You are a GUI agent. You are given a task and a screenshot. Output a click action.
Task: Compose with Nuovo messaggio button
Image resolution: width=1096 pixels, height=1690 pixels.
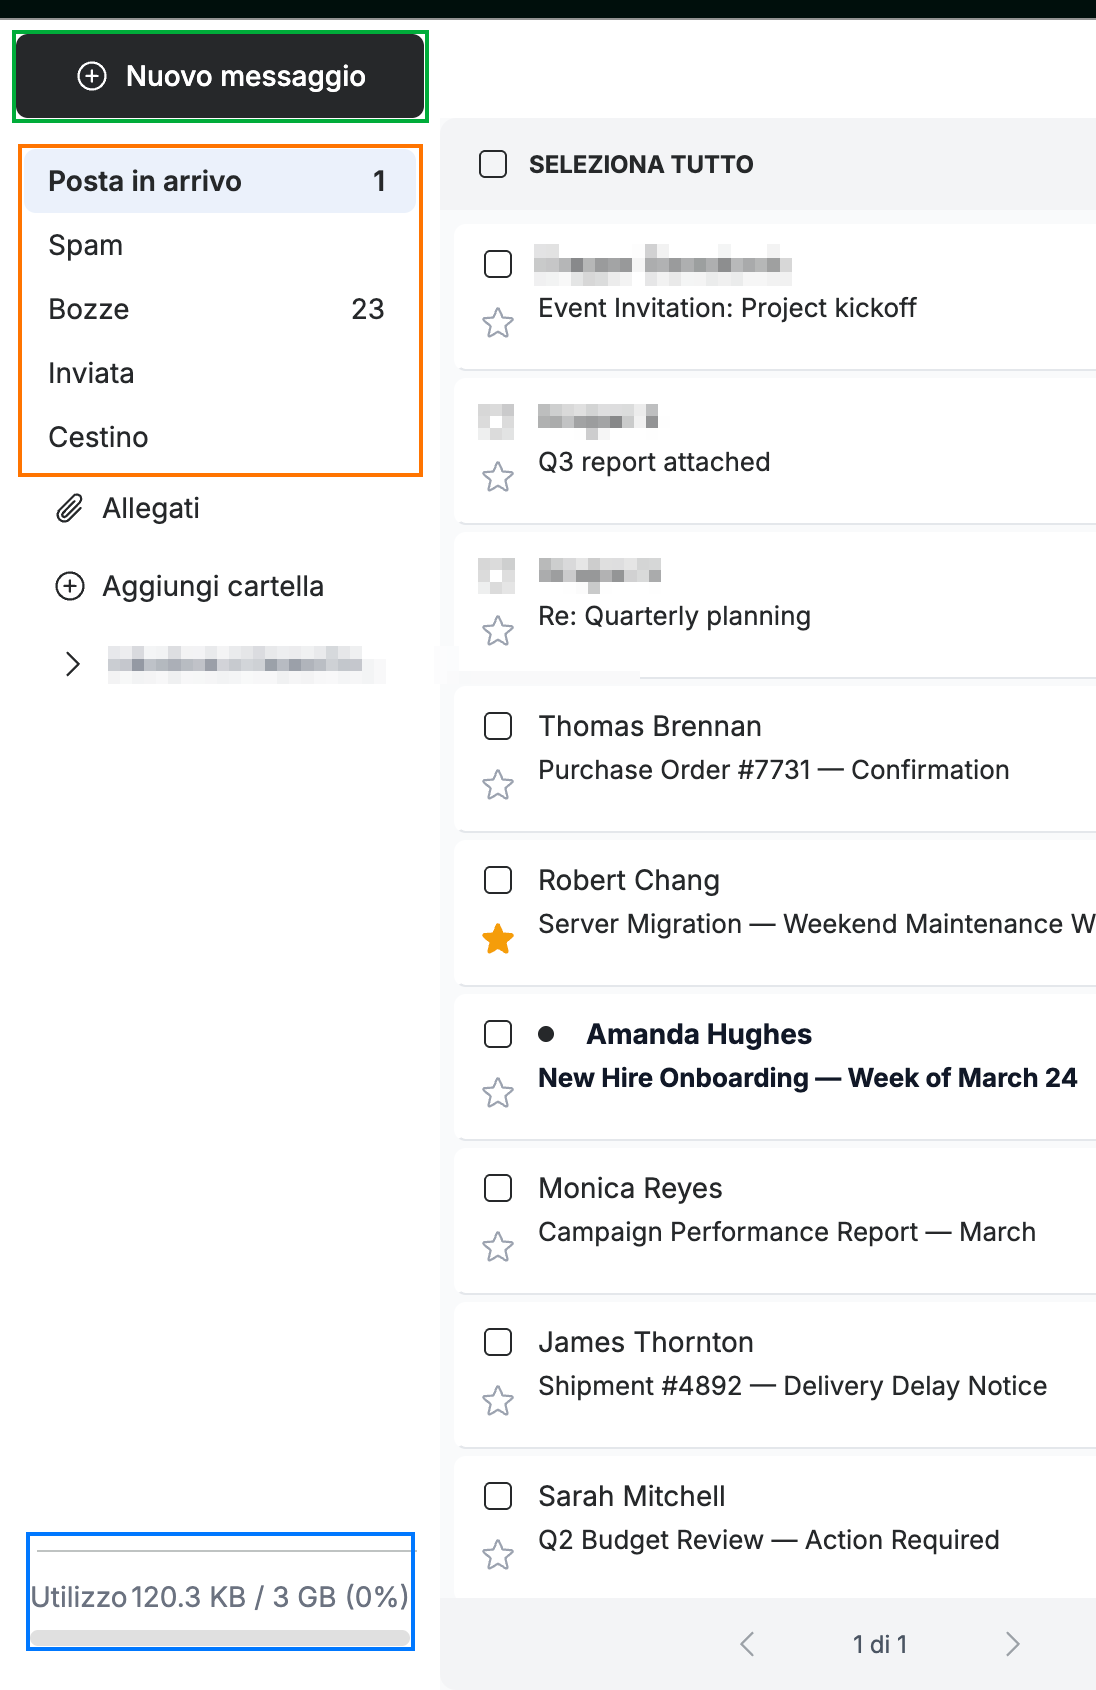[220, 76]
